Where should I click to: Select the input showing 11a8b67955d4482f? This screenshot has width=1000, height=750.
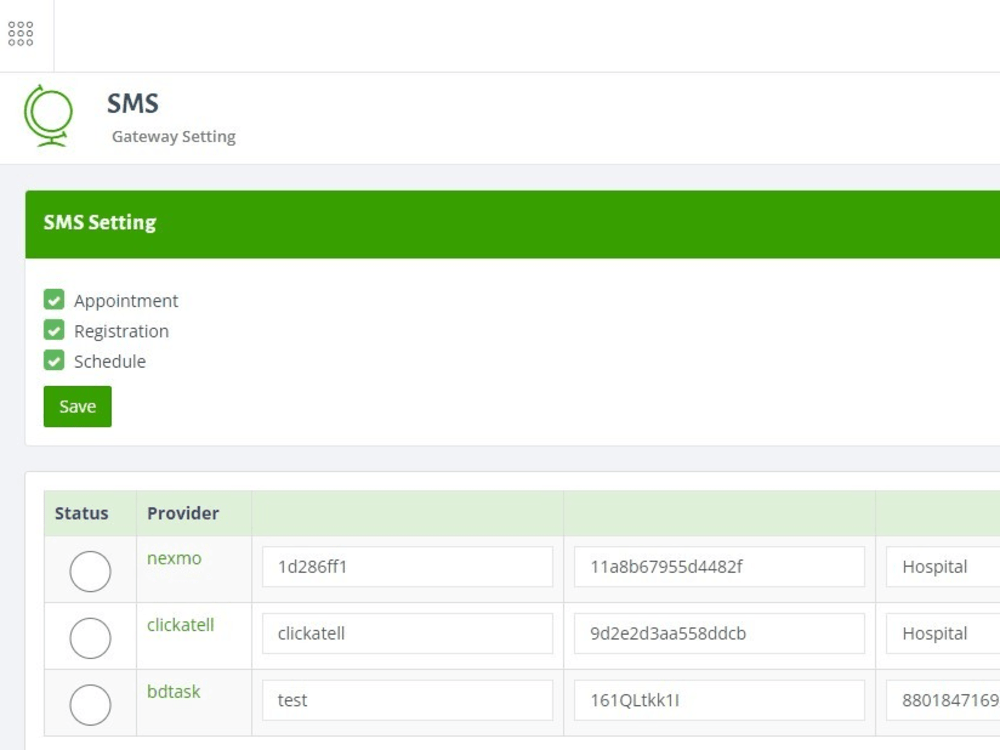718,566
